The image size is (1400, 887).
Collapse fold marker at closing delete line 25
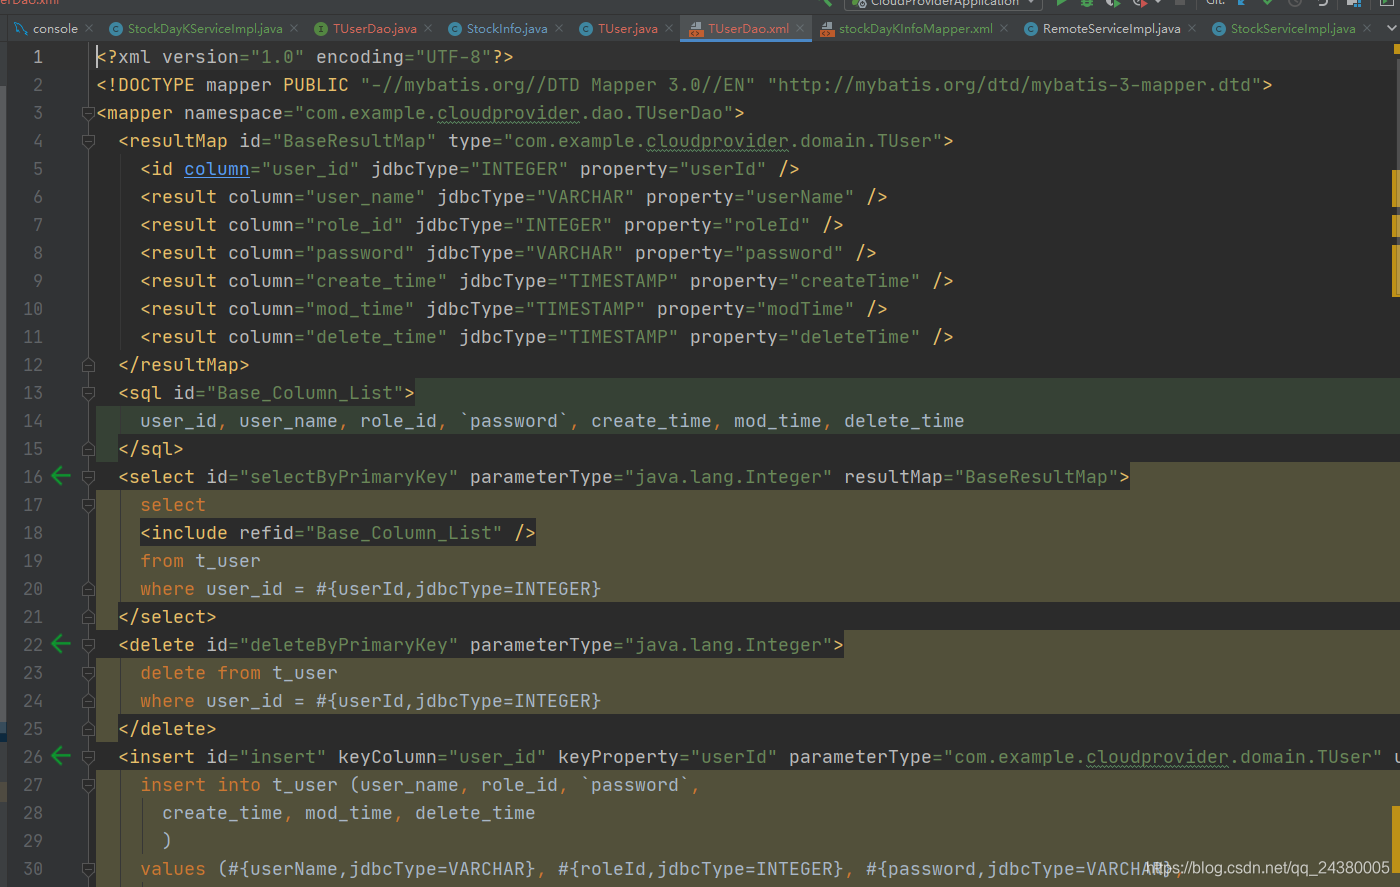click(88, 729)
